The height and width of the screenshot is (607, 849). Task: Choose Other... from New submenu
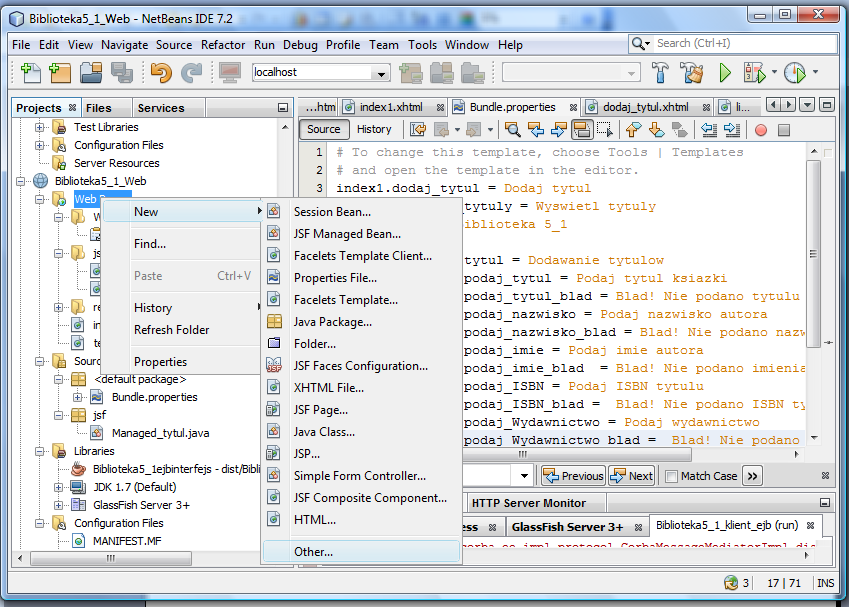click(x=361, y=552)
